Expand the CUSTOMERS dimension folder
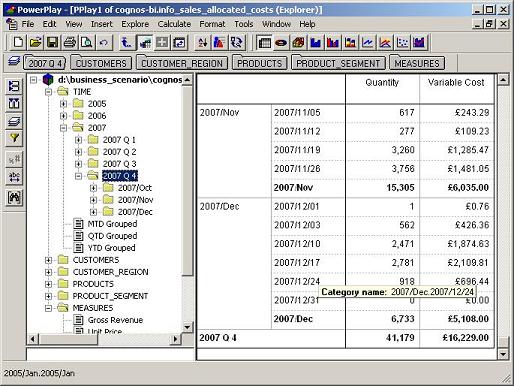The image size is (514, 386). [x=48, y=260]
